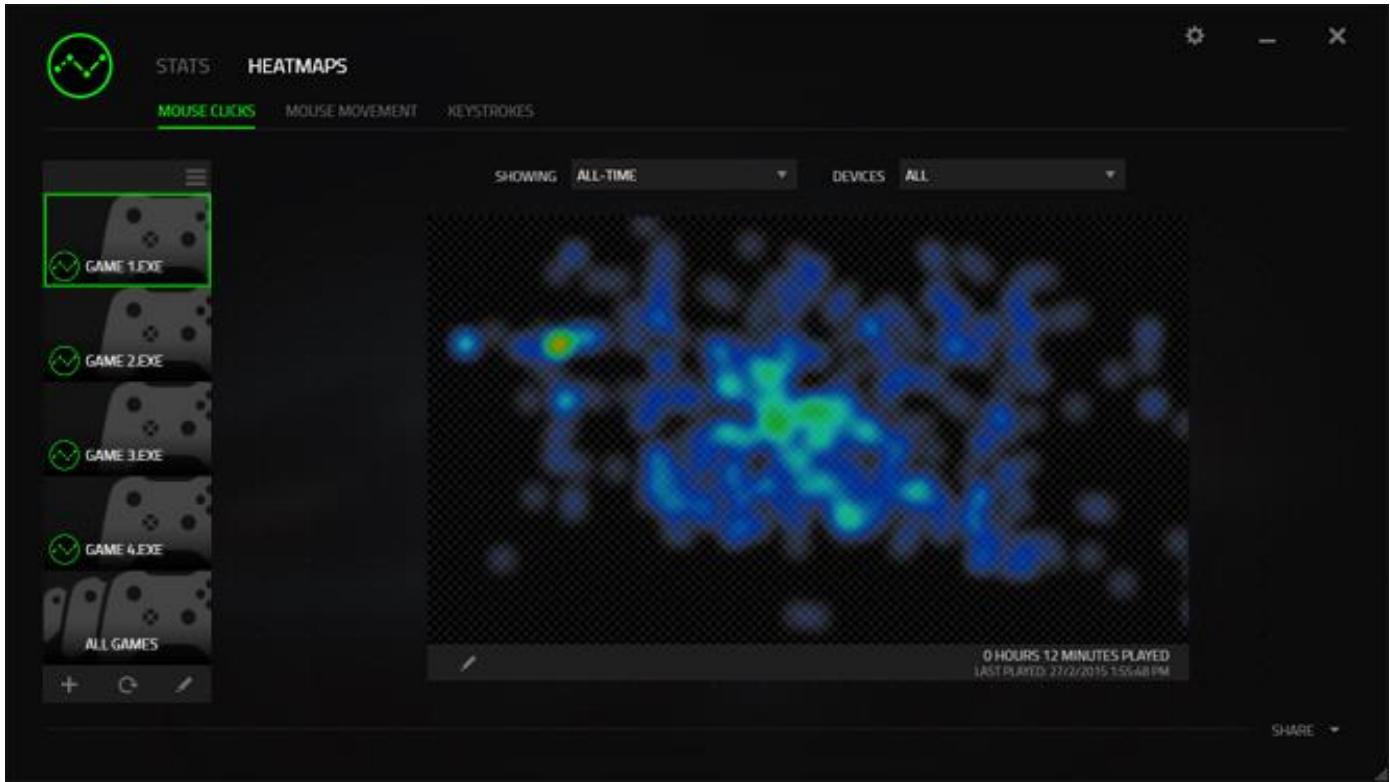Edit game list with the pencil icon below the list

(x=184, y=687)
